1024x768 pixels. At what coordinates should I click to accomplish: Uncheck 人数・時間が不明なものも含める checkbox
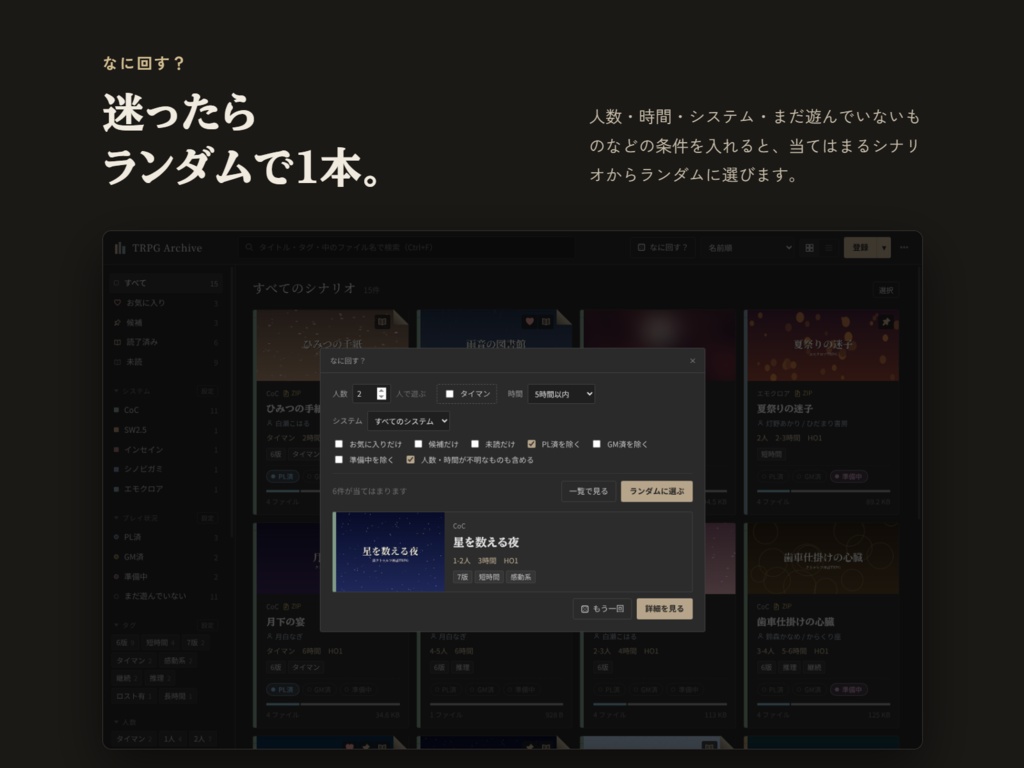point(410,460)
